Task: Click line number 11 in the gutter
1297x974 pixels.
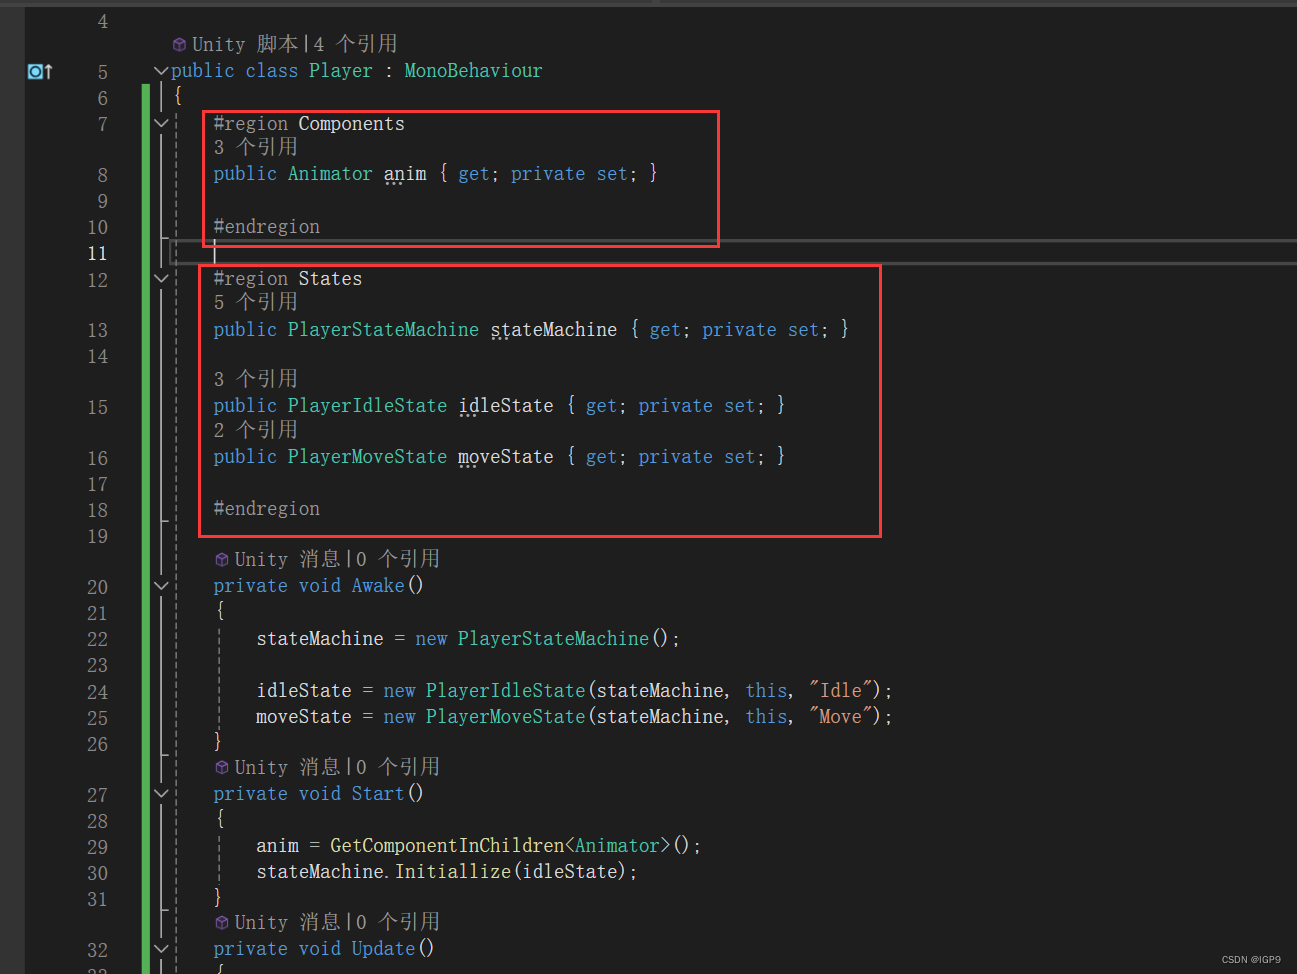Action: coord(97,253)
